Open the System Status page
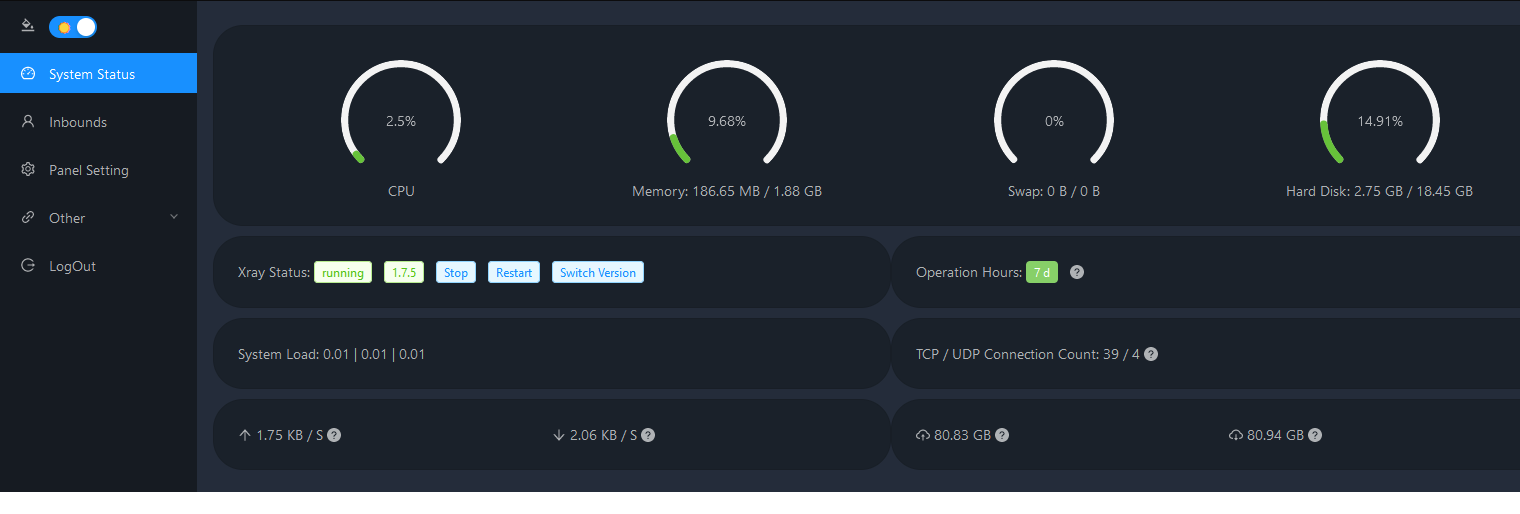This screenshot has height=514, width=1520. tap(92, 74)
